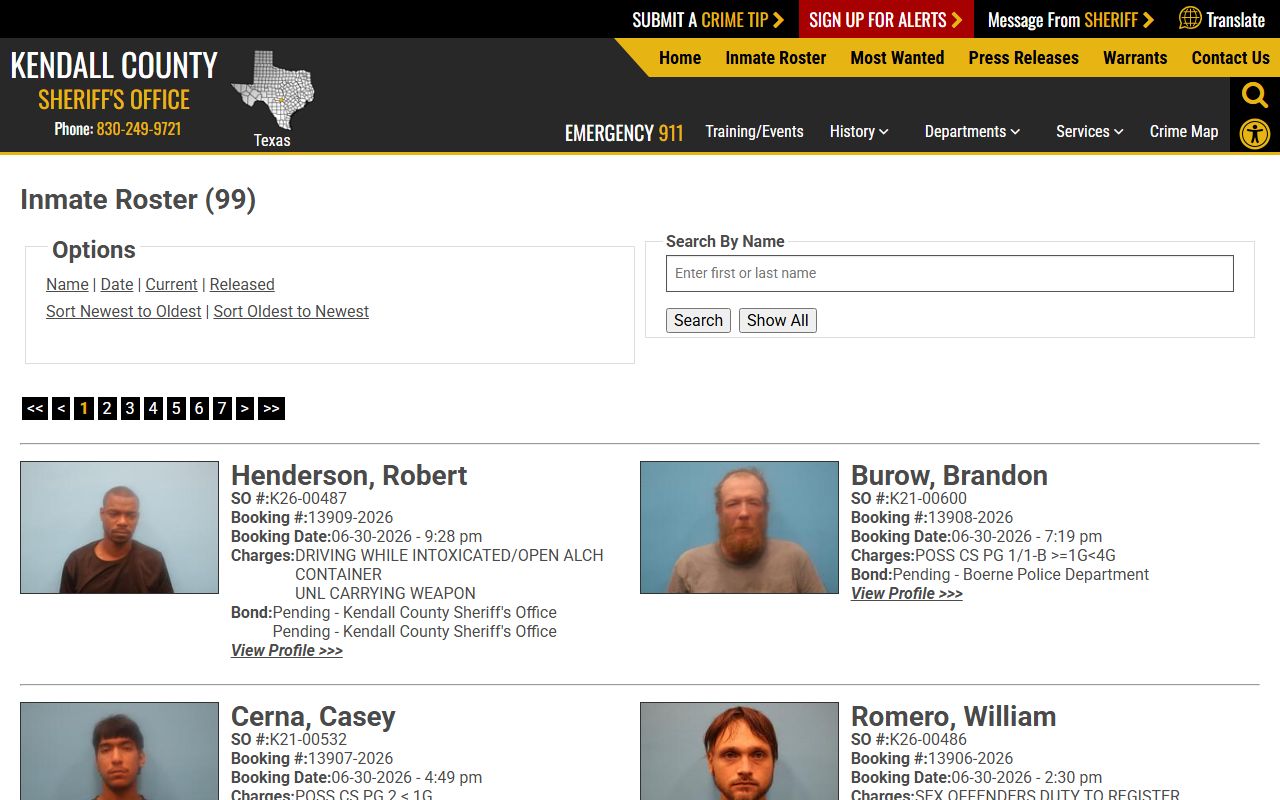The width and height of the screenshot is (1280, 800).
Task: Sort roster by Date
Action: [x=117, y=284]
